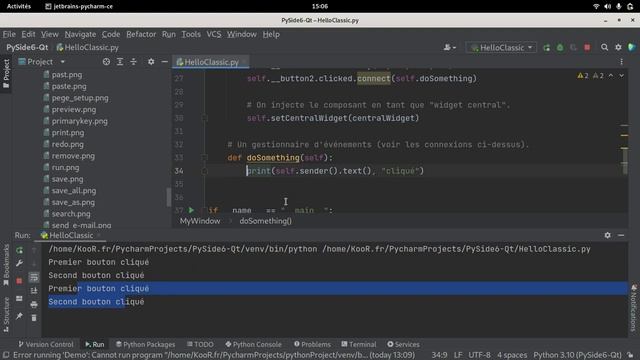Click the MyWindow breadcrumb
Screen dimensions: 640x360
(x=200, y=221)
